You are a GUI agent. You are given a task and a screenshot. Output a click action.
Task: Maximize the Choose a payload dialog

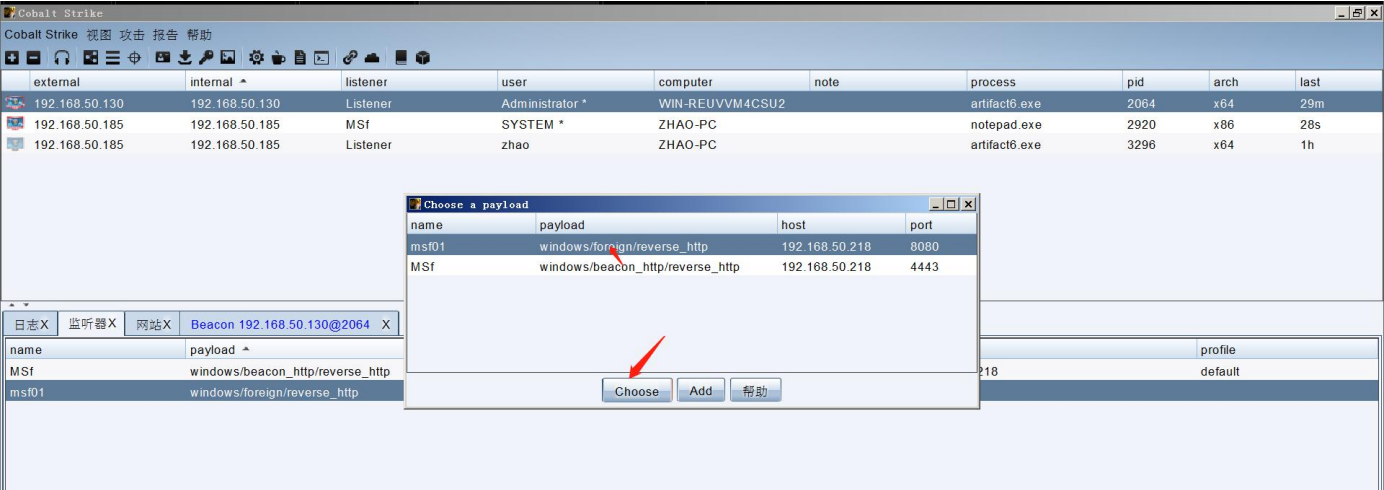click(x=952, y=204)
